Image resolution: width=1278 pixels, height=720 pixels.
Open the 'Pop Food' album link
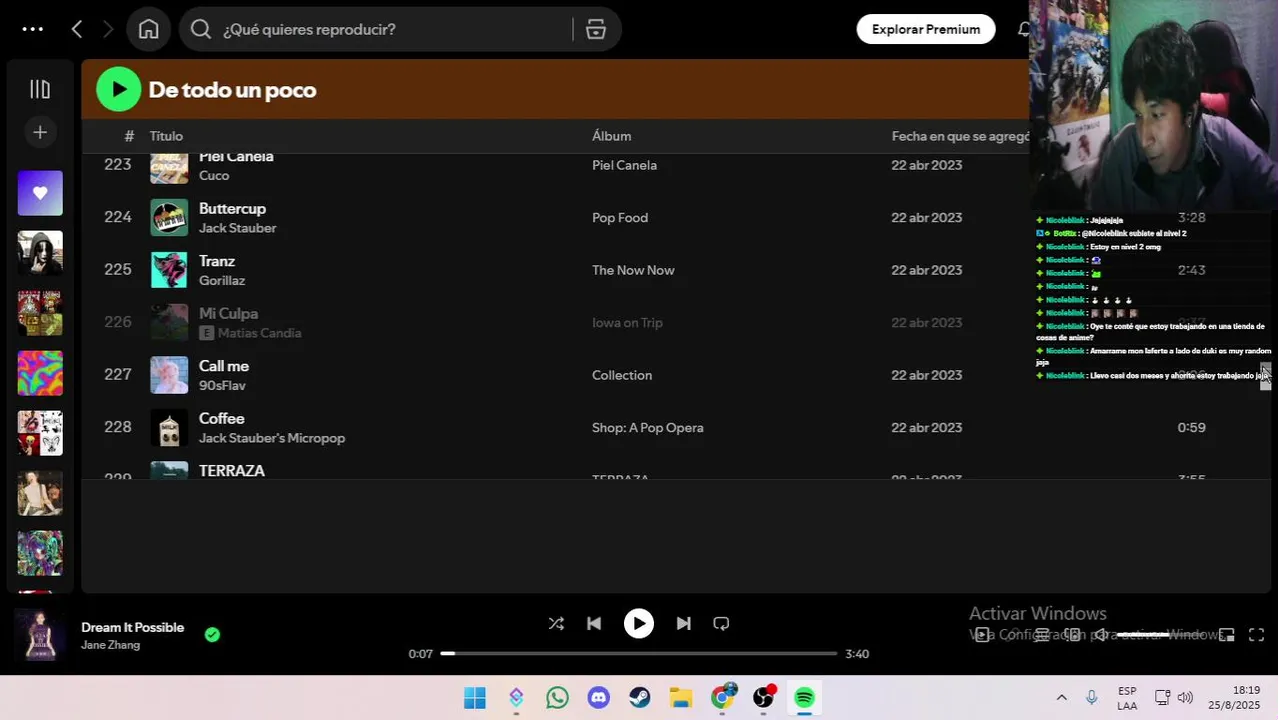click(620, 217)
